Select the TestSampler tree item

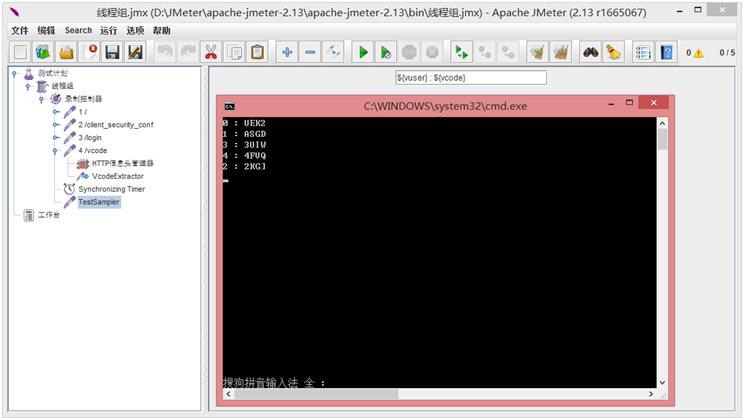pyautogui.click(x=99, y=202)
